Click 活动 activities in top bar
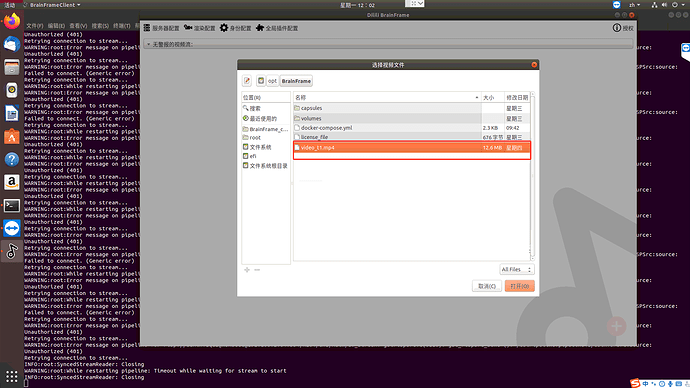The width and height of the screenshot is (690, 388). coord(10,5)
